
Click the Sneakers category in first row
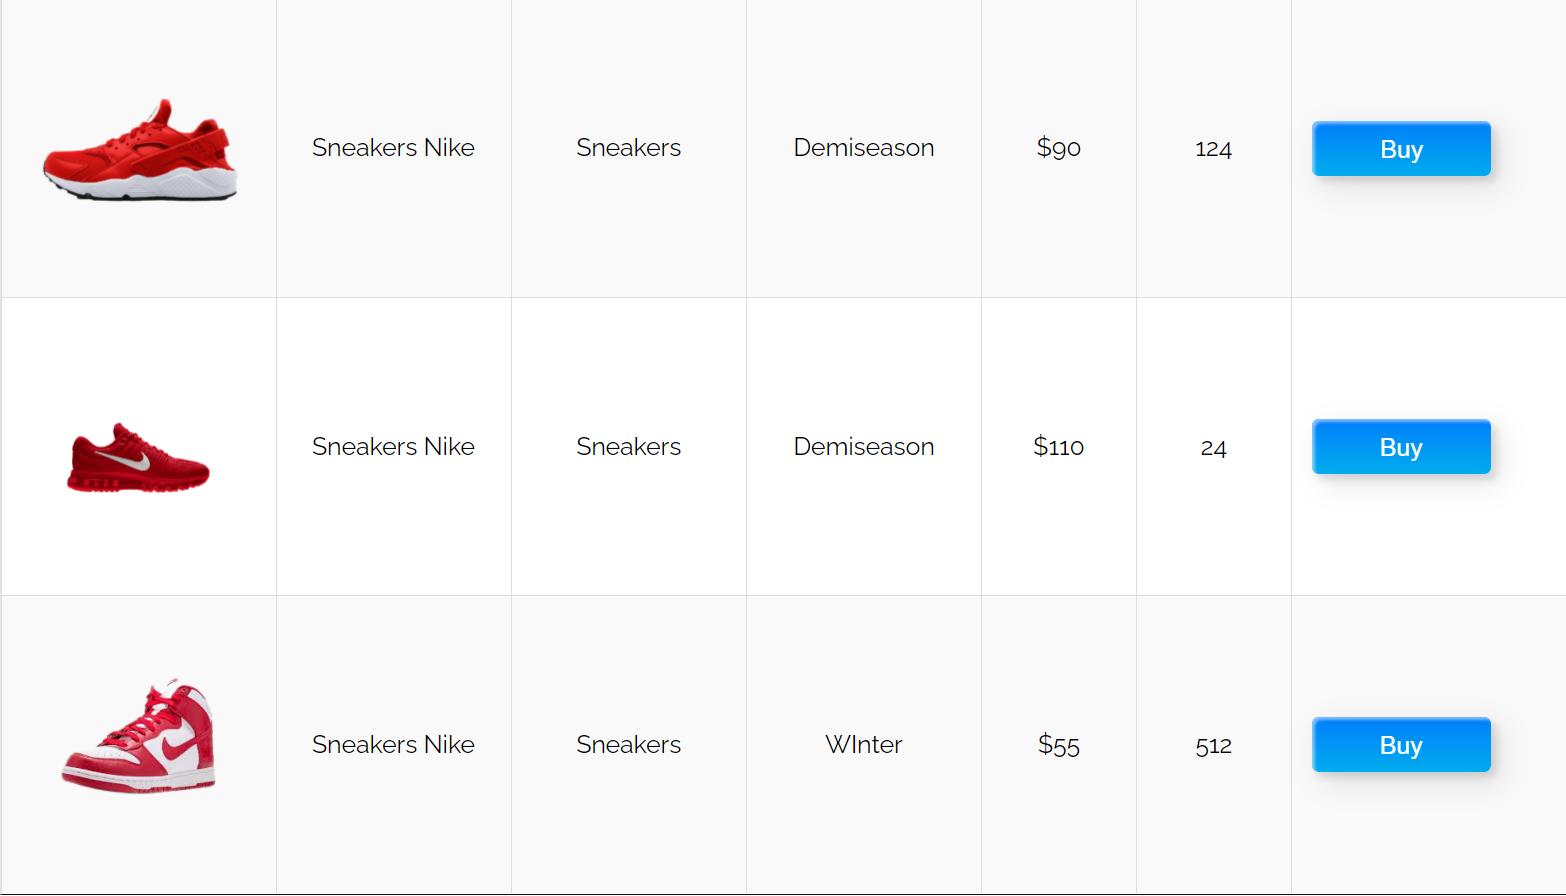click(628, 148)
